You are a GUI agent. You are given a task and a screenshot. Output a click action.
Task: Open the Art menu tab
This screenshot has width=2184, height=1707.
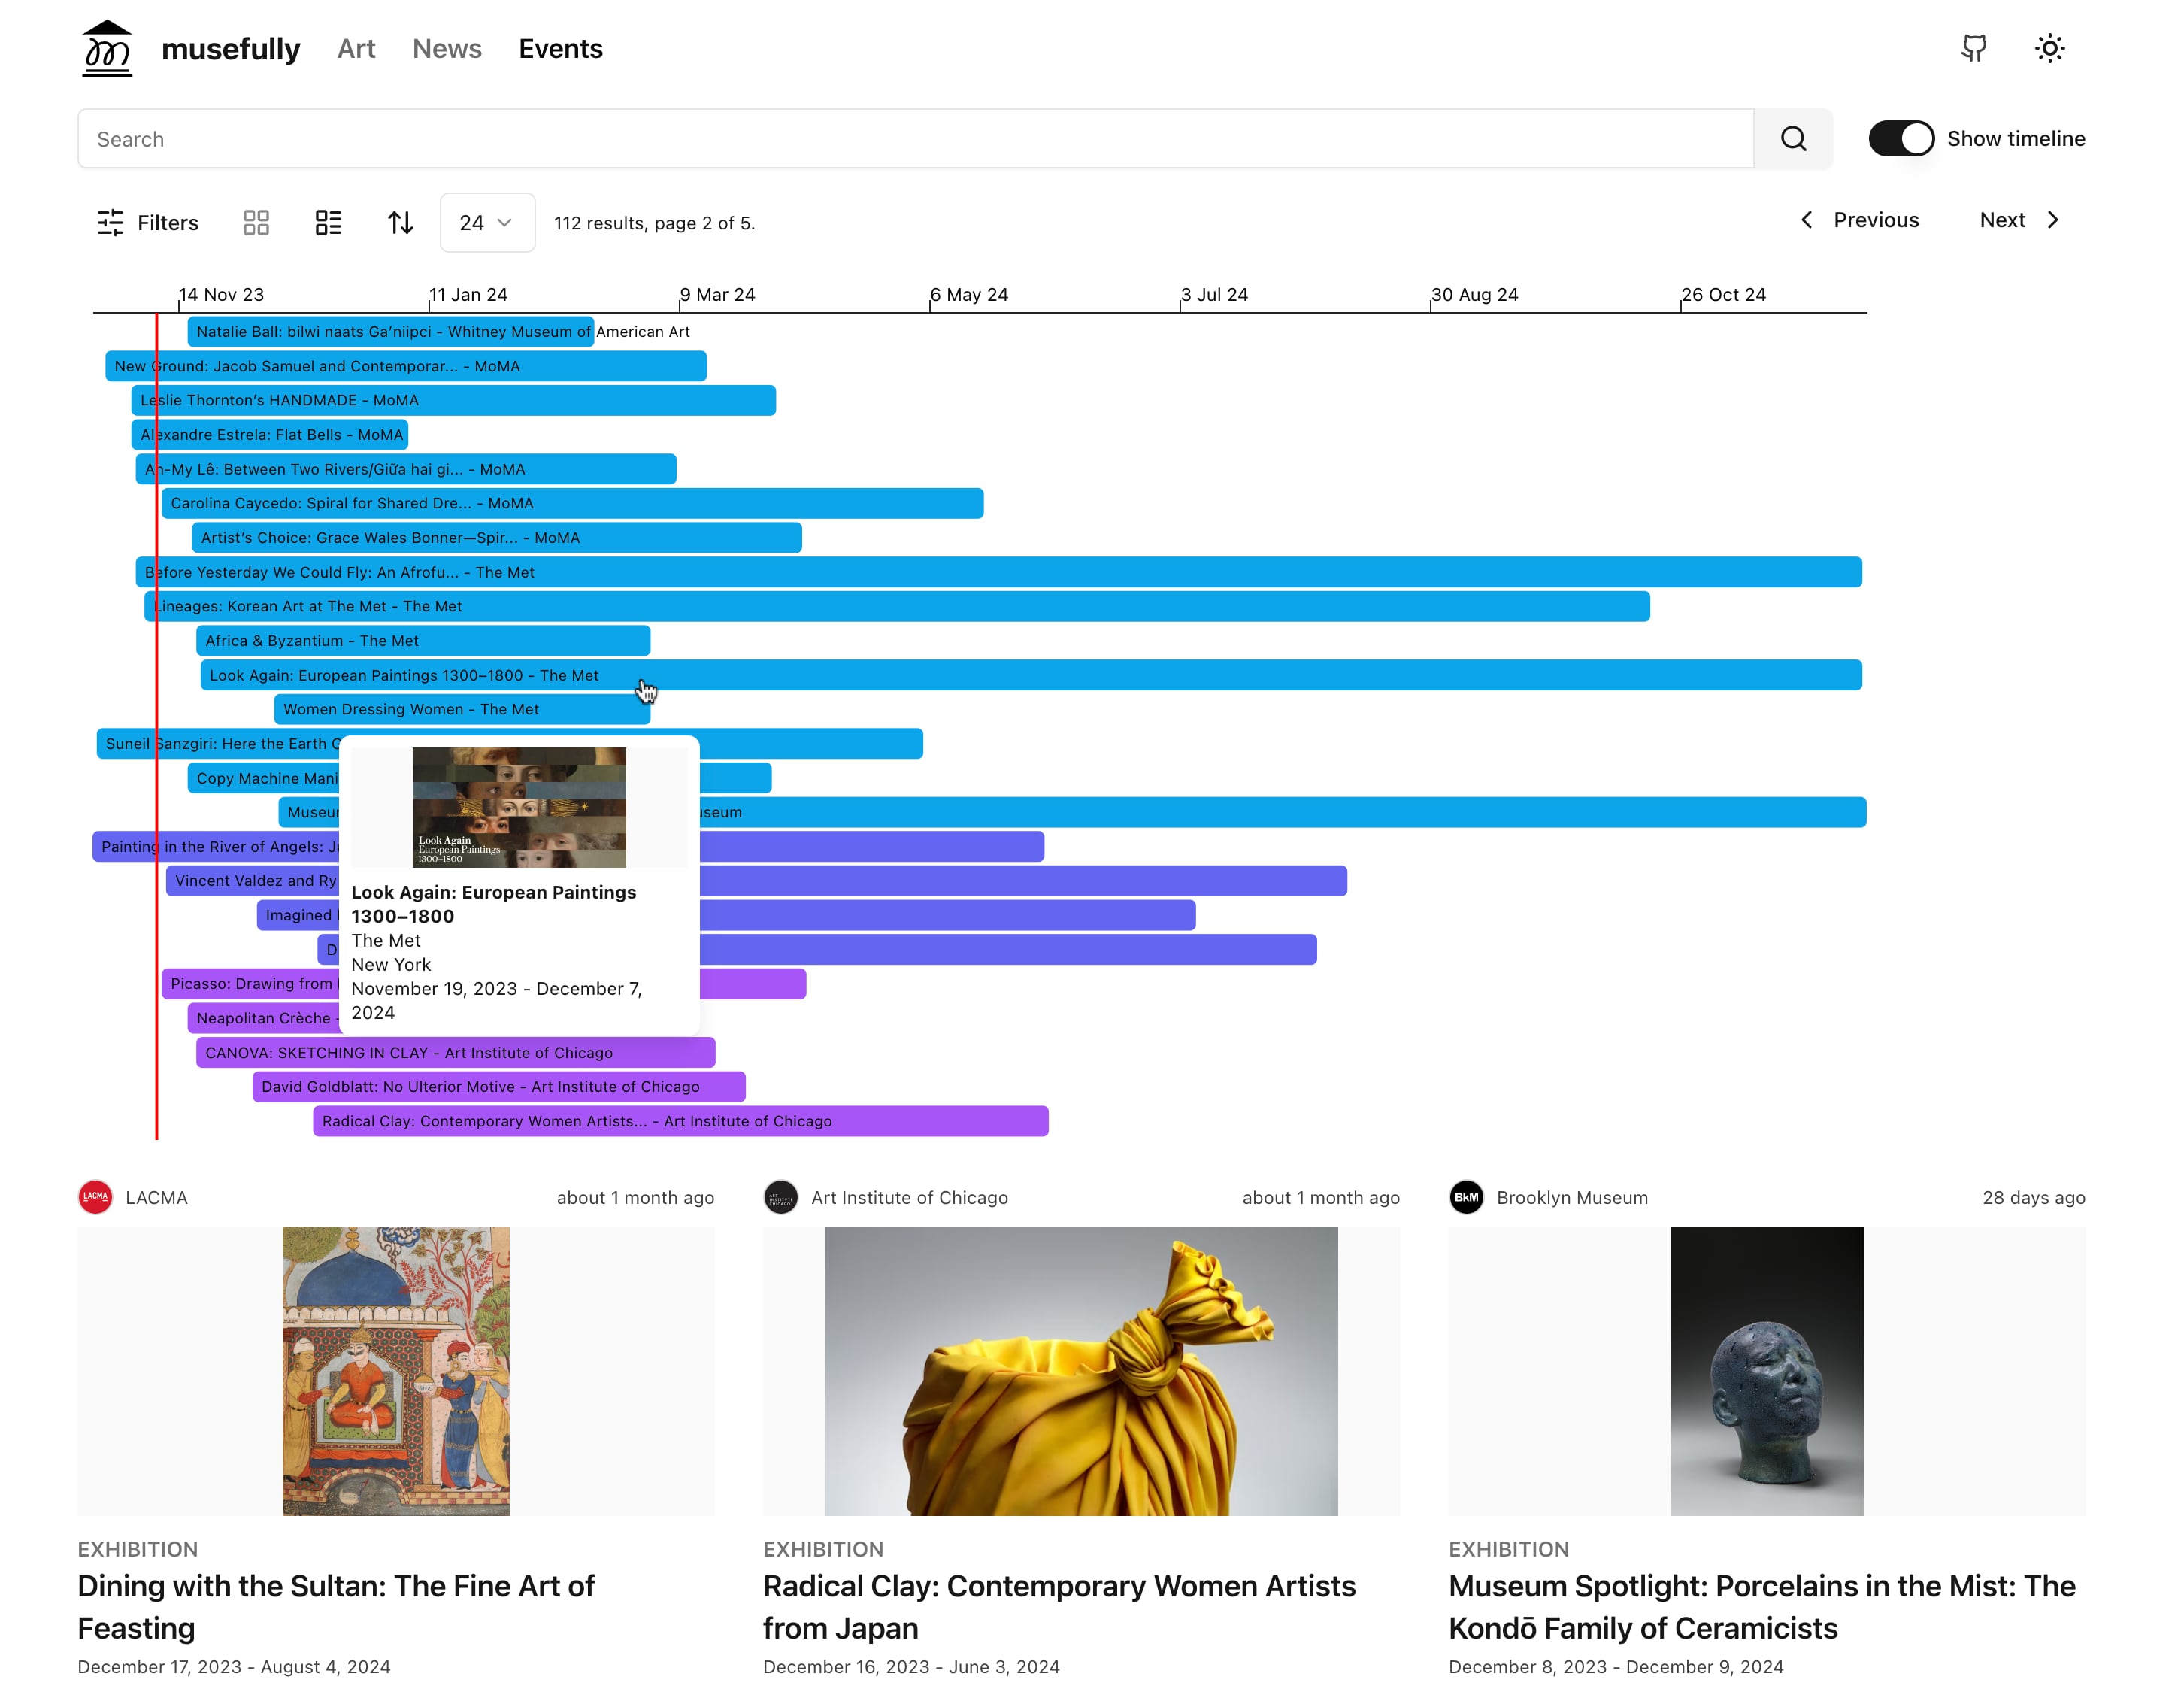[356, 50]
